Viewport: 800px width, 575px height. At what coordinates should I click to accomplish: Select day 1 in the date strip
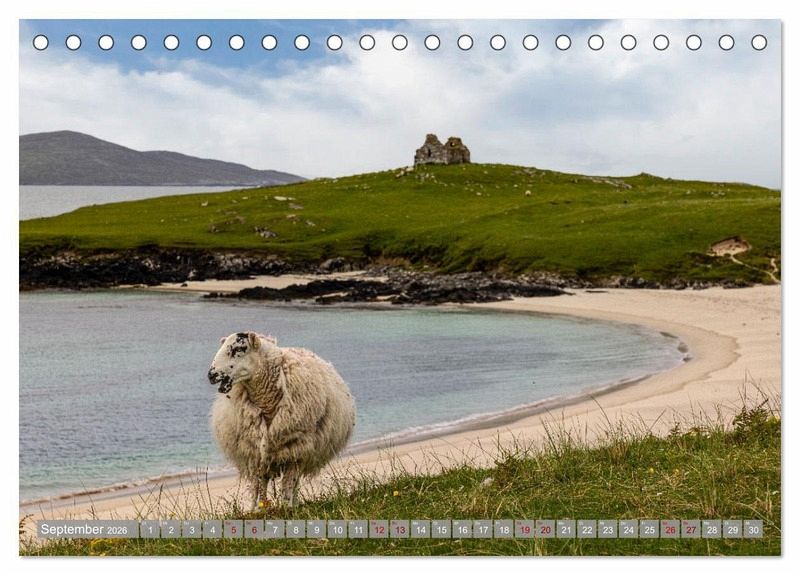click(x=150, y=529)
